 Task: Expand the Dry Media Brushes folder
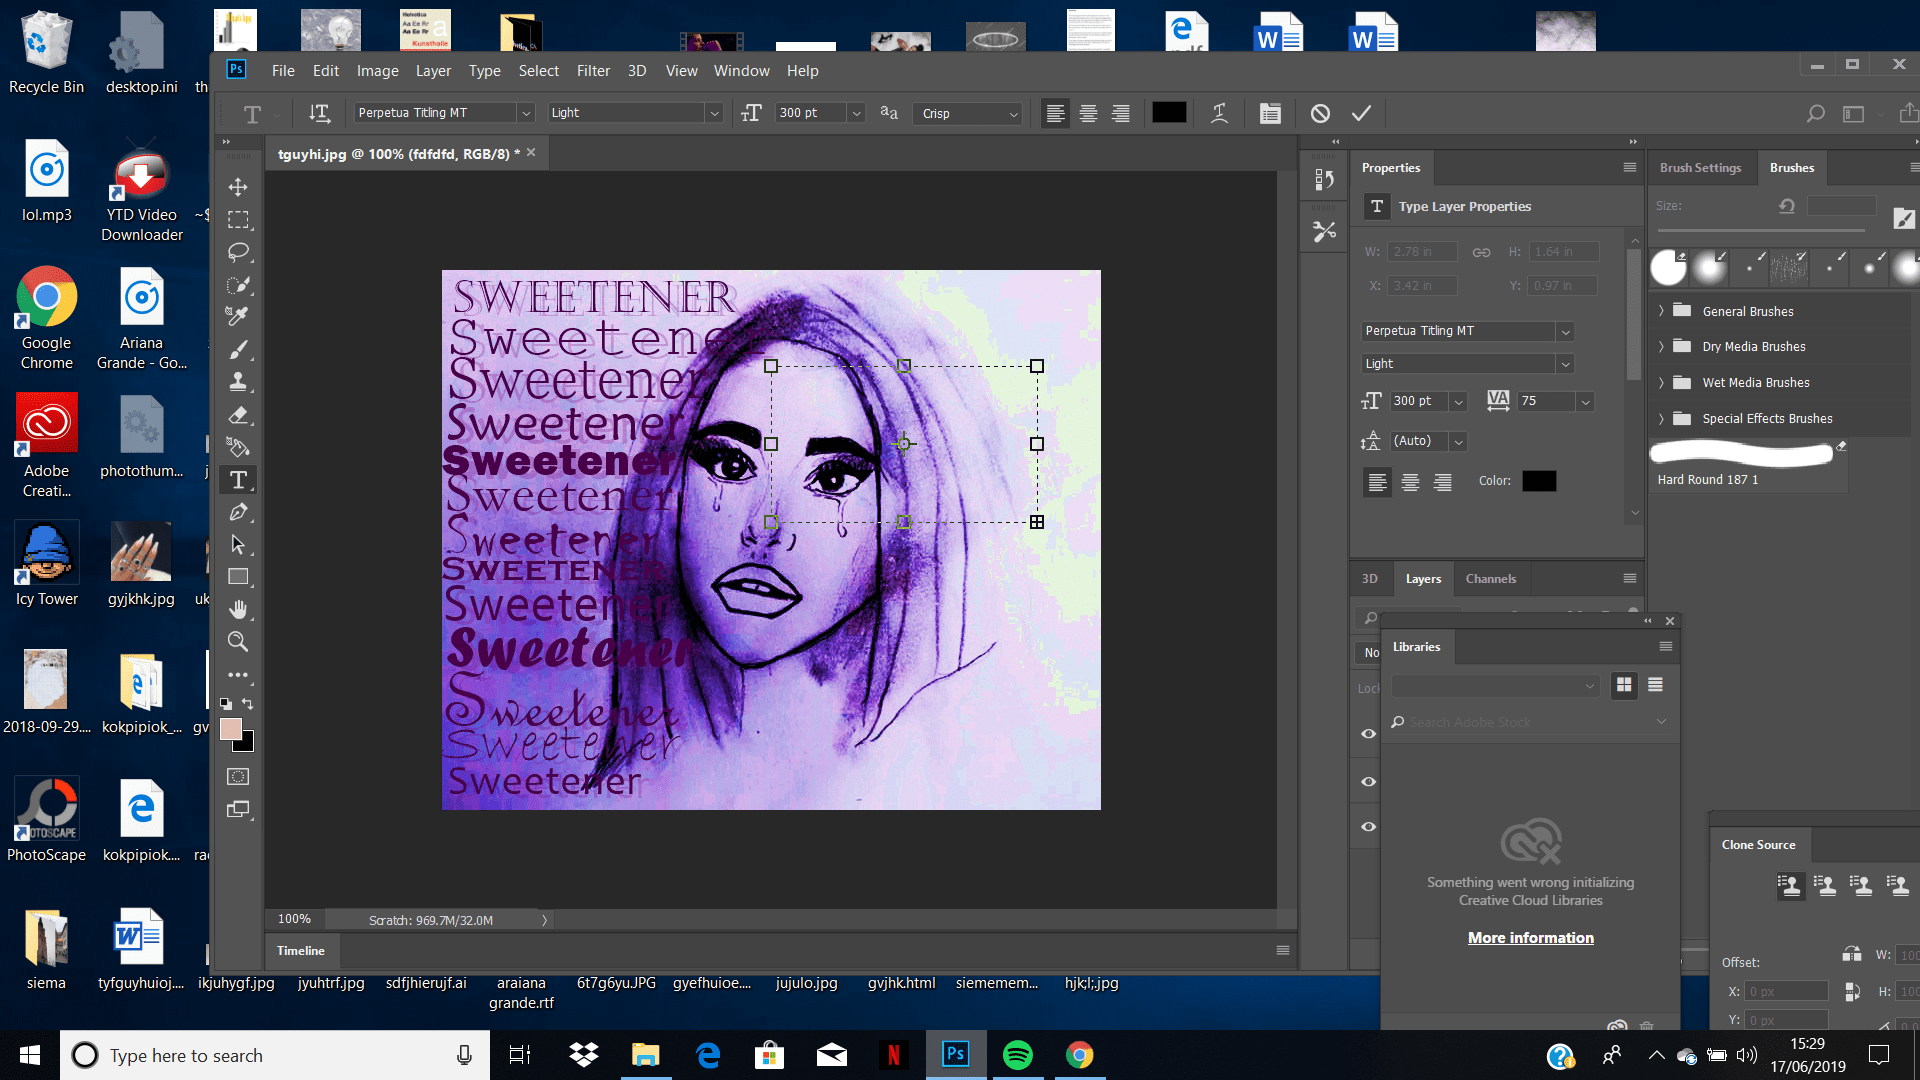(1661, 347)
